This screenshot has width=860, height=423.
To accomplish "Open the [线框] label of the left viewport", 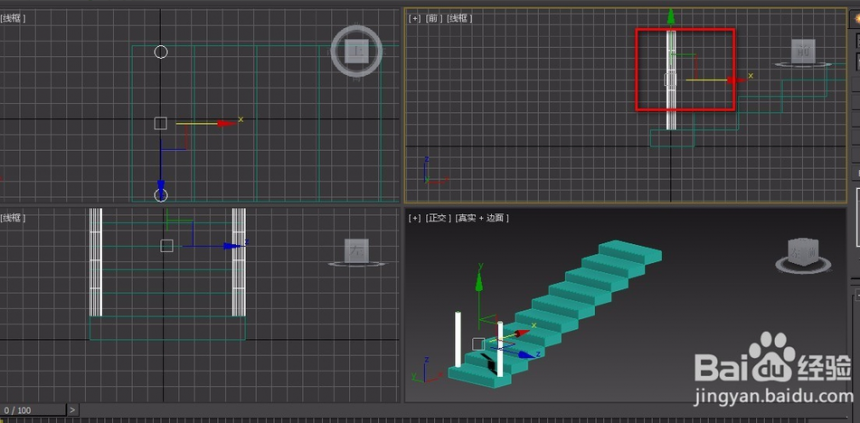I will (13, 218).
